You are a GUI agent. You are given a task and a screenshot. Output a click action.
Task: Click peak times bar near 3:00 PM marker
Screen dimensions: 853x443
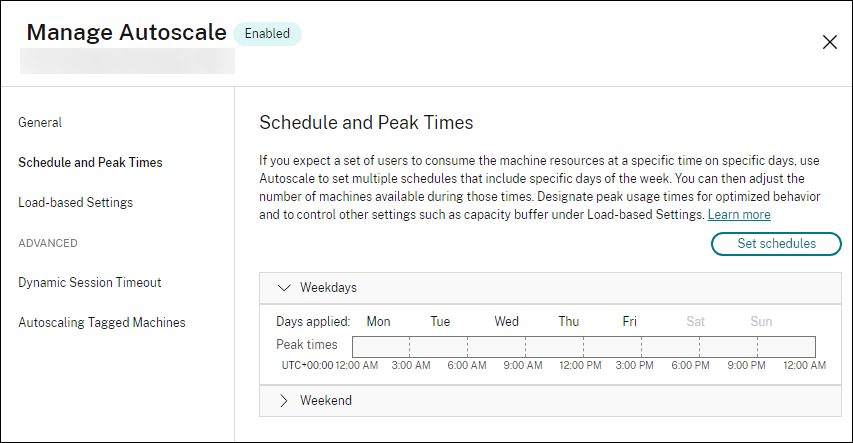point(642,346)
